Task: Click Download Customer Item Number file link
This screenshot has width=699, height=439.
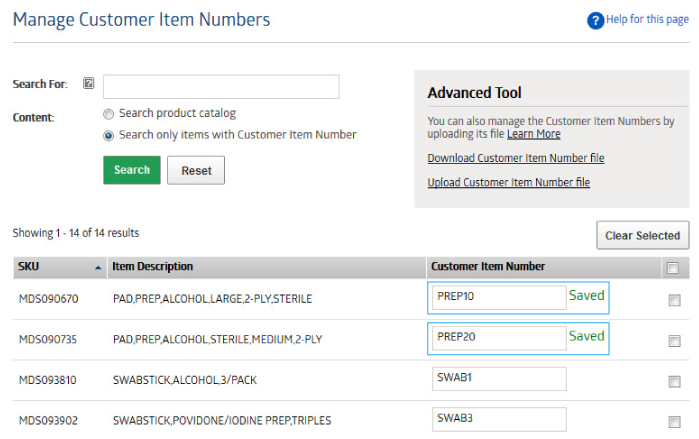Action: pyautogui.click(x=516, y=158)
